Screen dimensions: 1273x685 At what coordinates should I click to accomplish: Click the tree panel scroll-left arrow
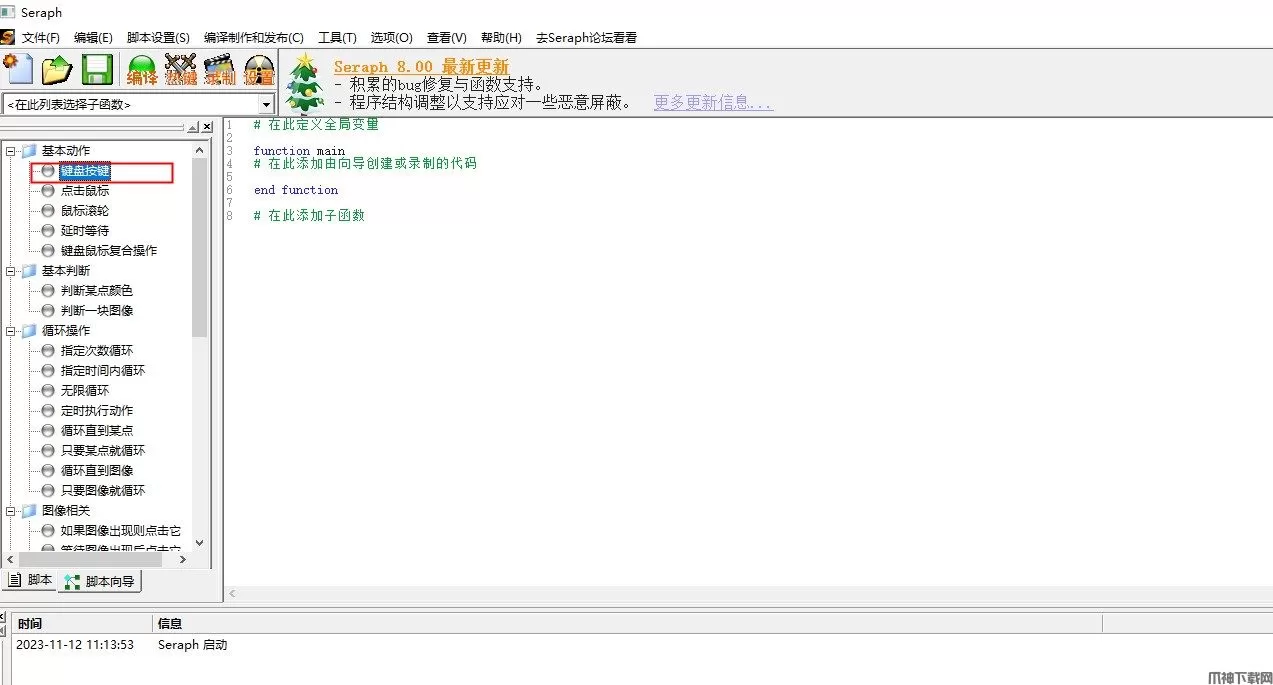(x=10, y=559)
